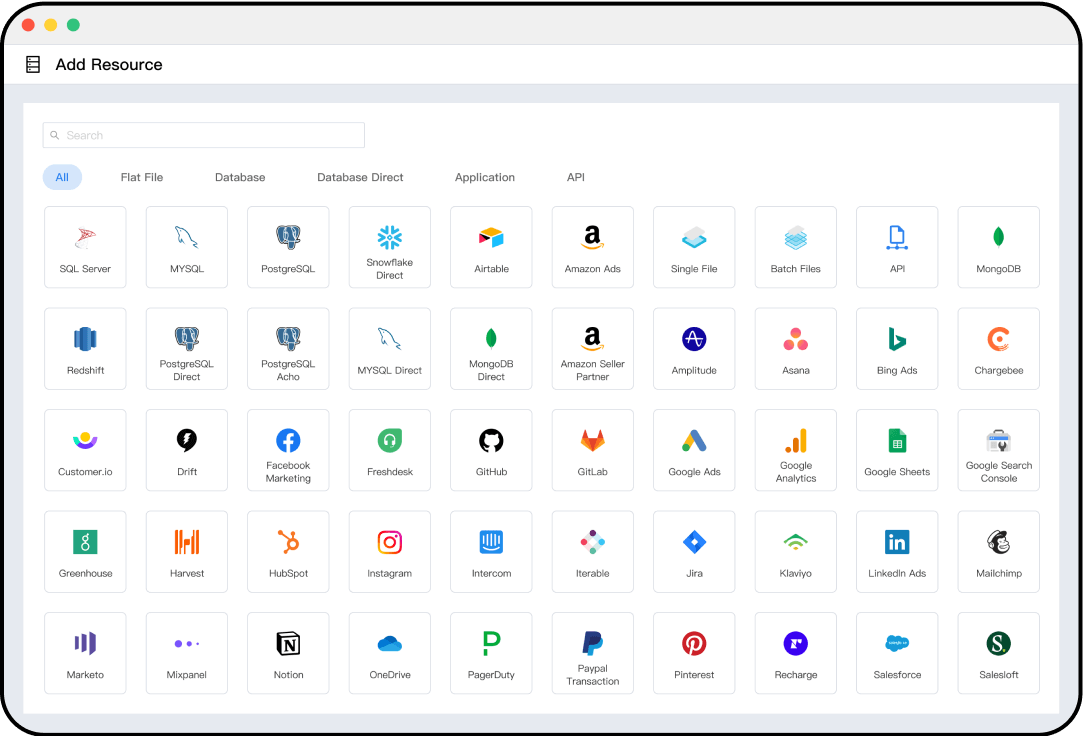
Task: Add the Paypal Transaction source
Action: 592,652
